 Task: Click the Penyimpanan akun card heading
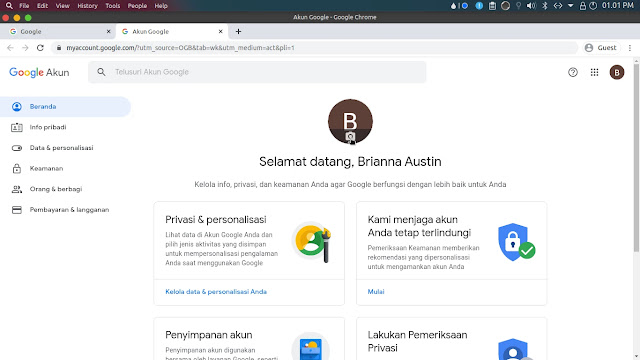tap(209, 335)
